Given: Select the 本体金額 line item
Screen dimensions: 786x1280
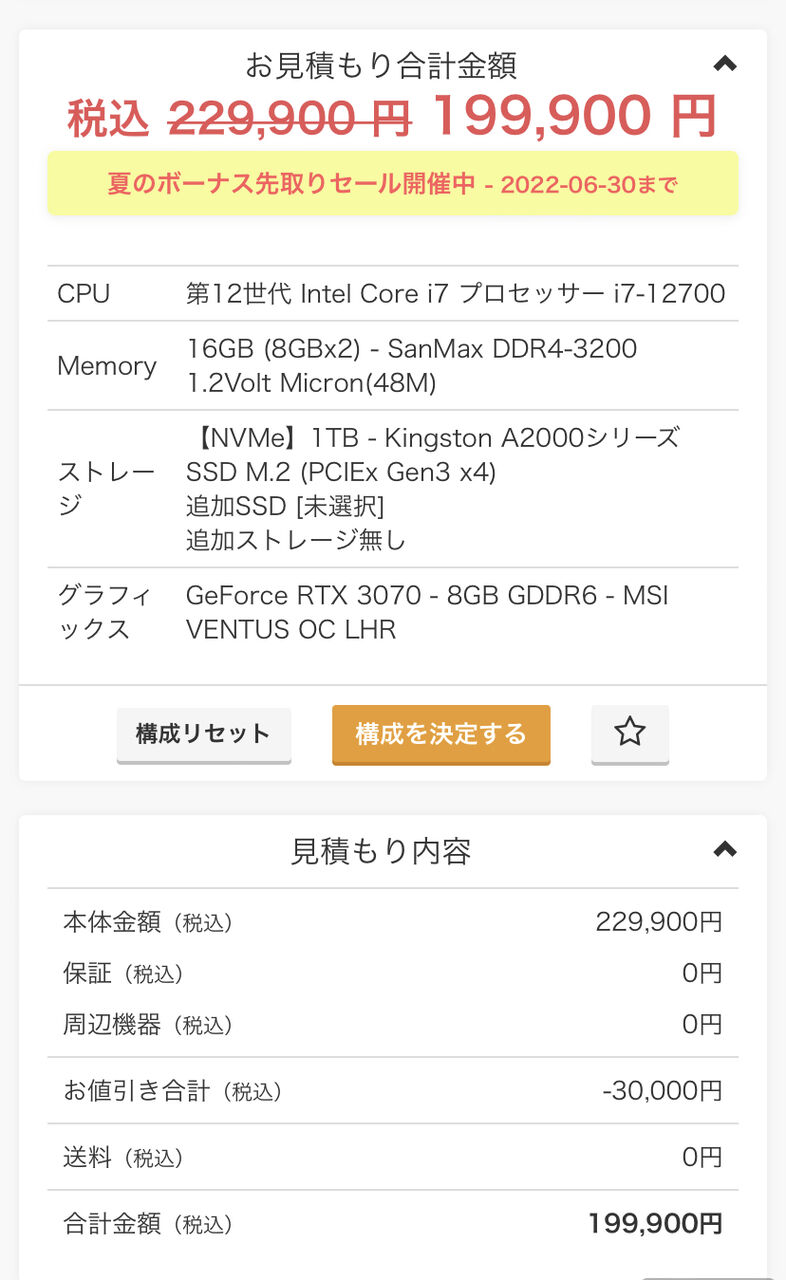Looking at the screenshot, I should (x=392, y=921).
